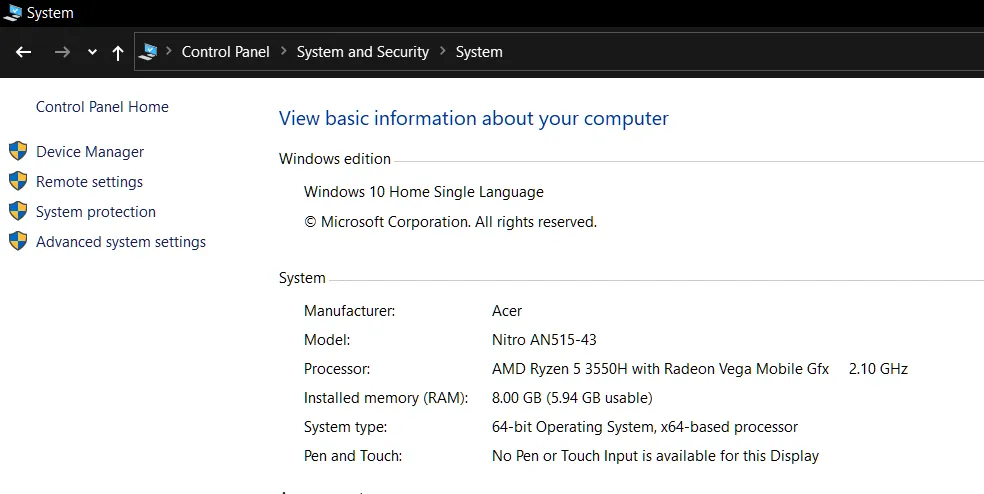Click the System breadcrumb in address bar
Screen dimensions: 984x494
click(479, 52)
